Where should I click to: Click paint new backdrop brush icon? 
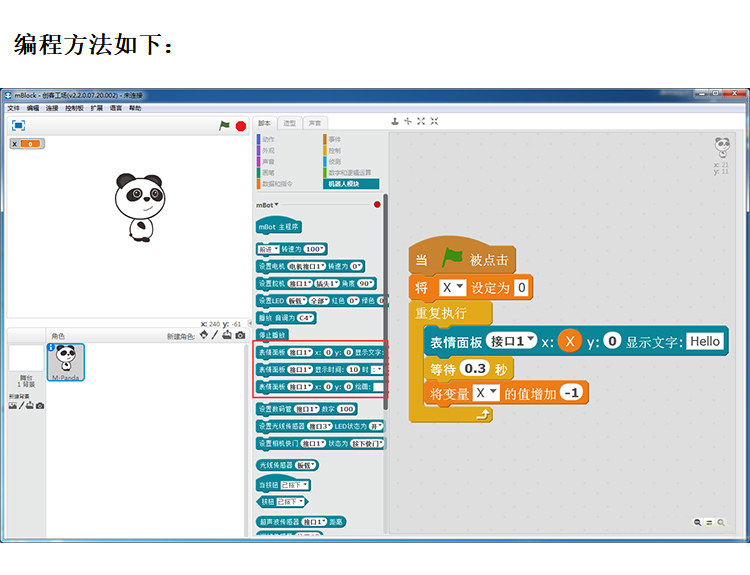point(21,406)
